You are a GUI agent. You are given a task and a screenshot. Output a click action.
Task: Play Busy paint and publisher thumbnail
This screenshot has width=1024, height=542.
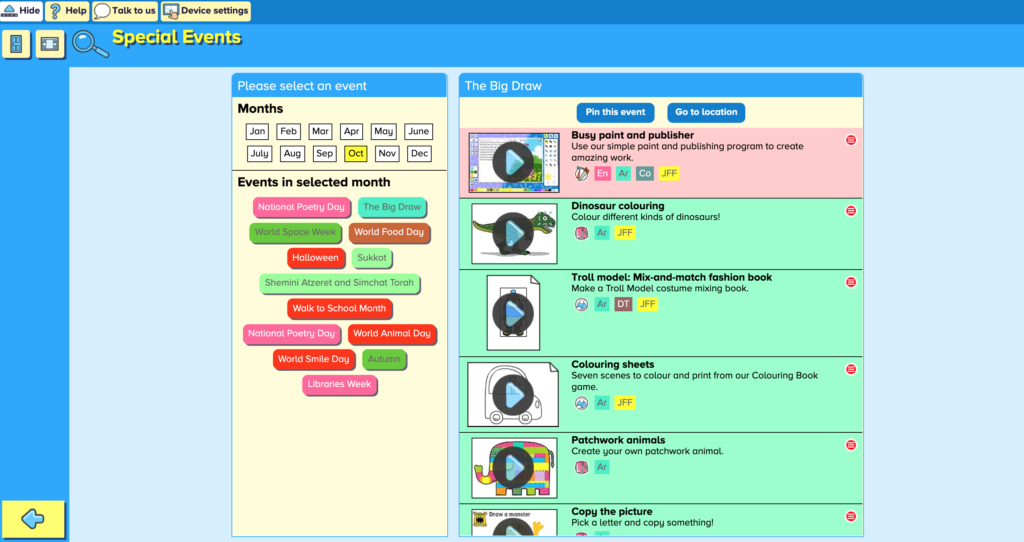513,163
